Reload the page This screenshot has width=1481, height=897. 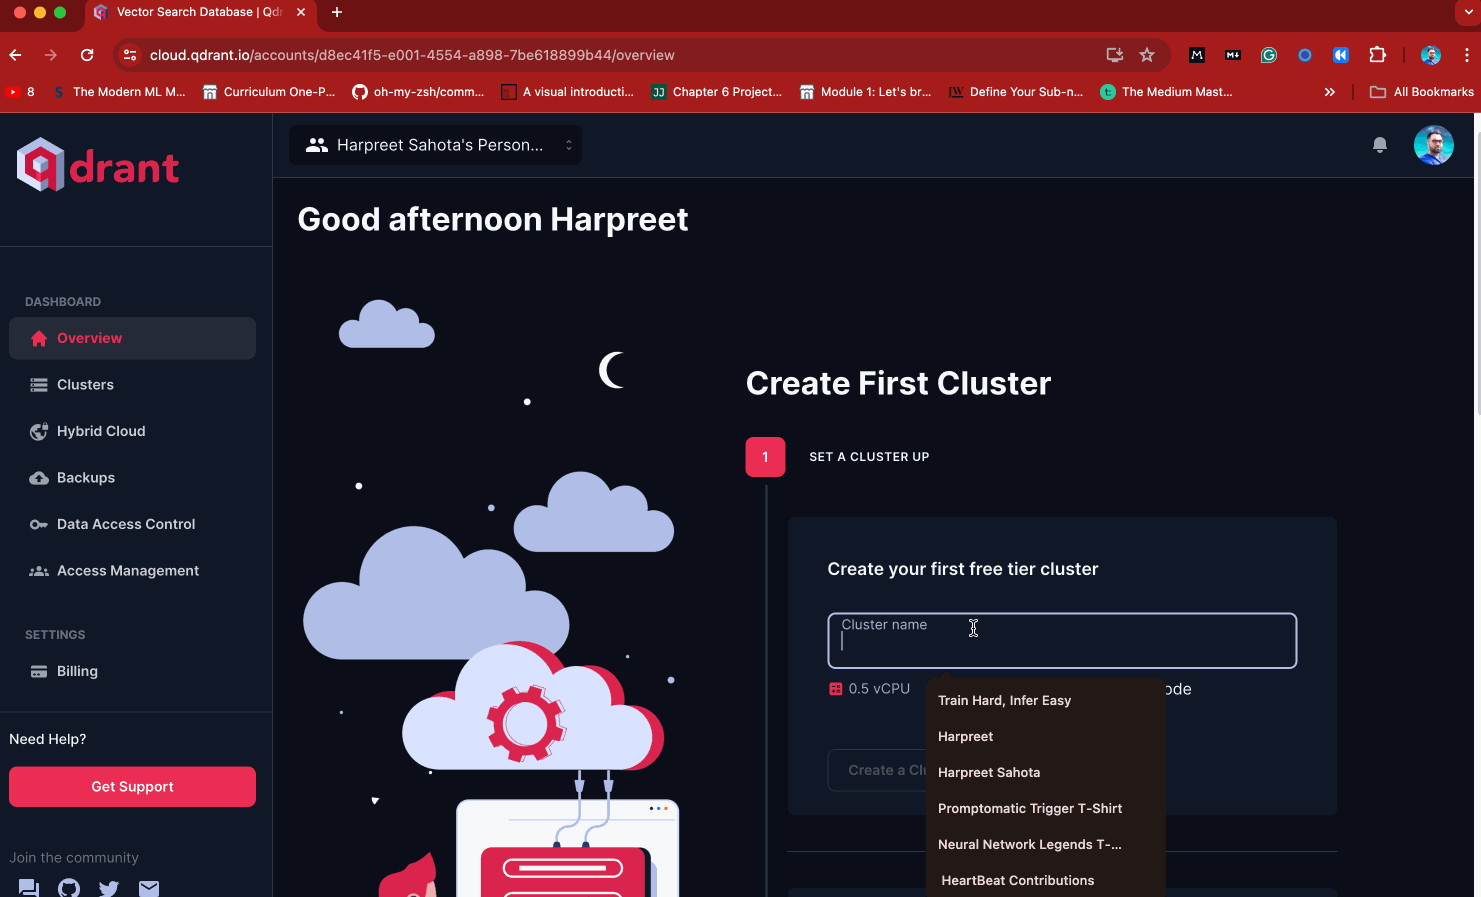click(87, 55)
